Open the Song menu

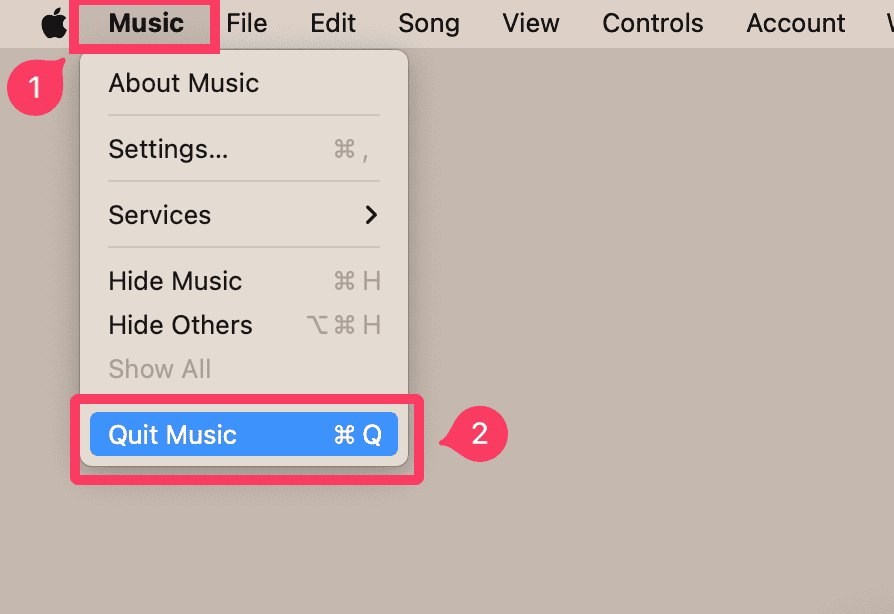pyautogui.click(x=429, y=23)
